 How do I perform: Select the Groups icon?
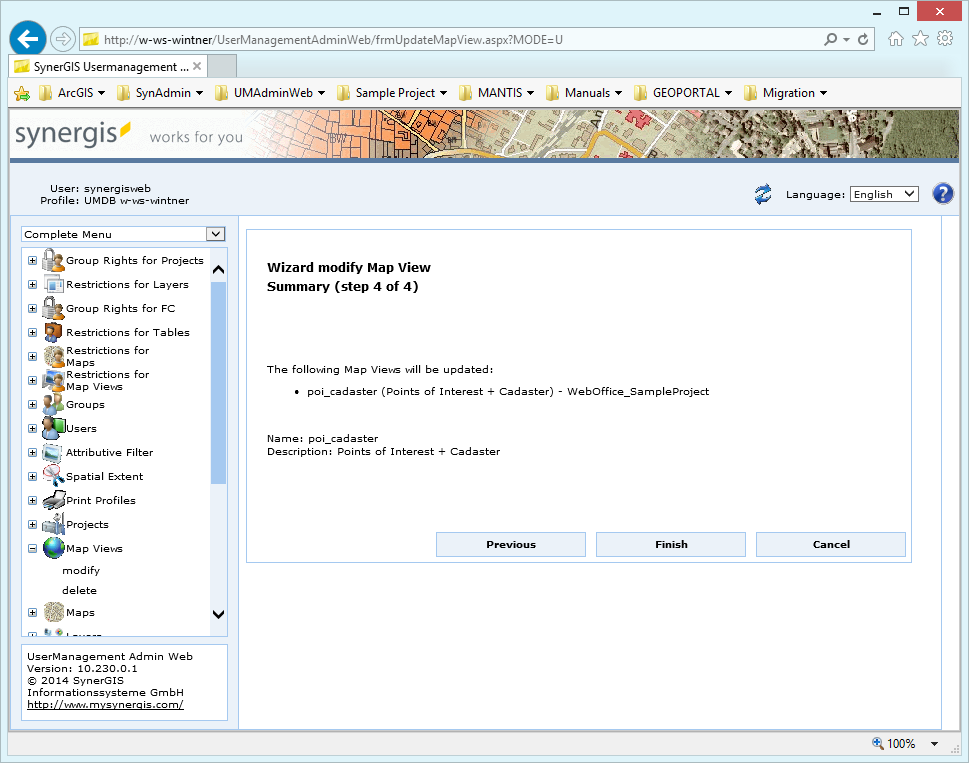tap(53, 403)
